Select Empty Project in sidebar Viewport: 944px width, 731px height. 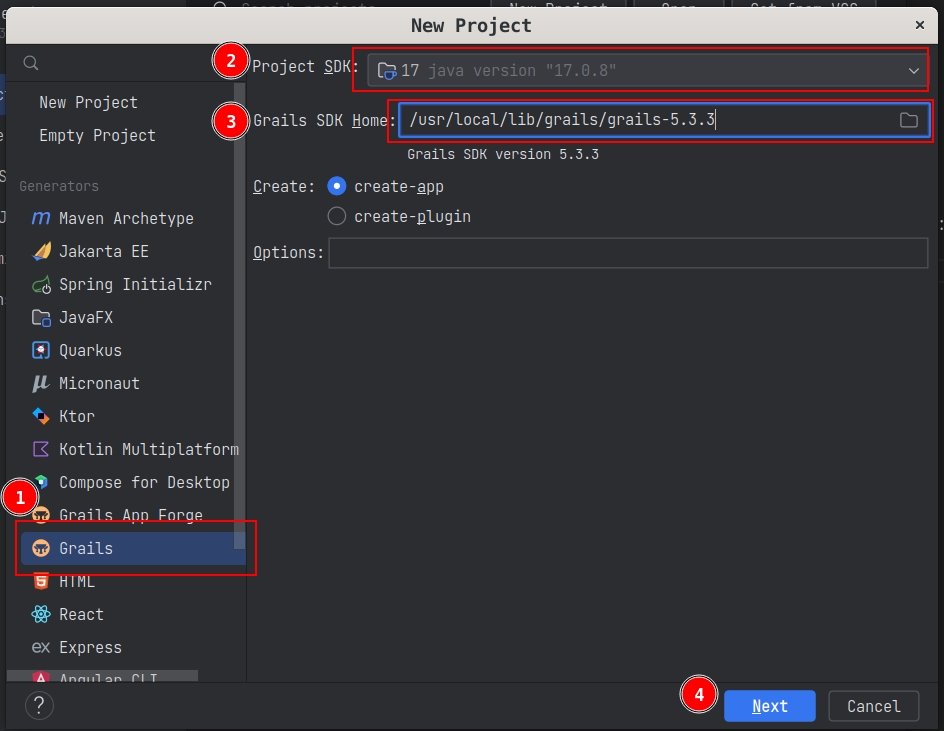click(98, 135)
